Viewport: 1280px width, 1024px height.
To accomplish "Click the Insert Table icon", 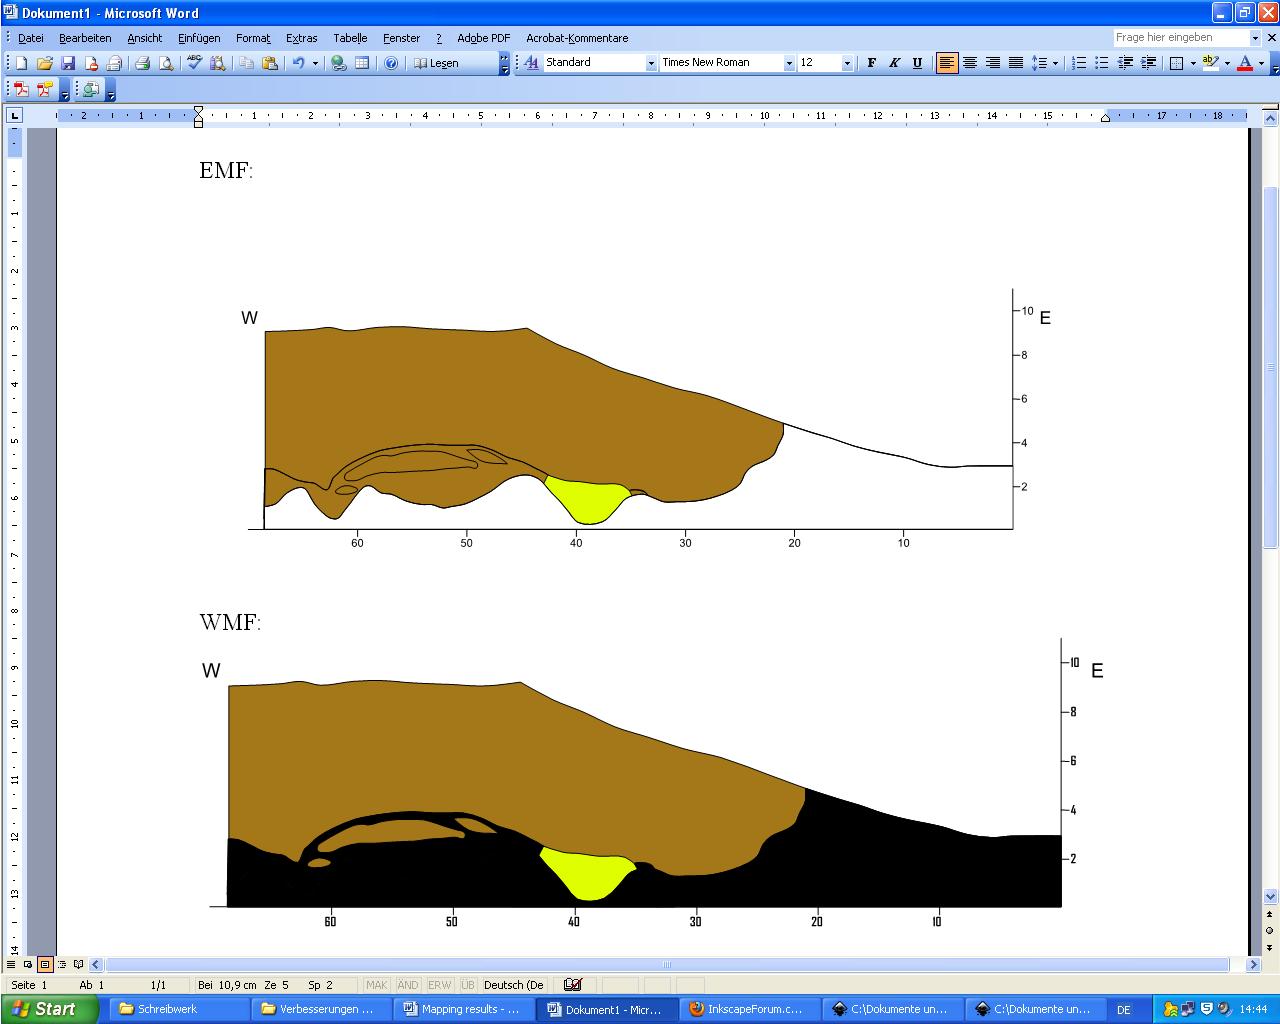I will (362, 63).
